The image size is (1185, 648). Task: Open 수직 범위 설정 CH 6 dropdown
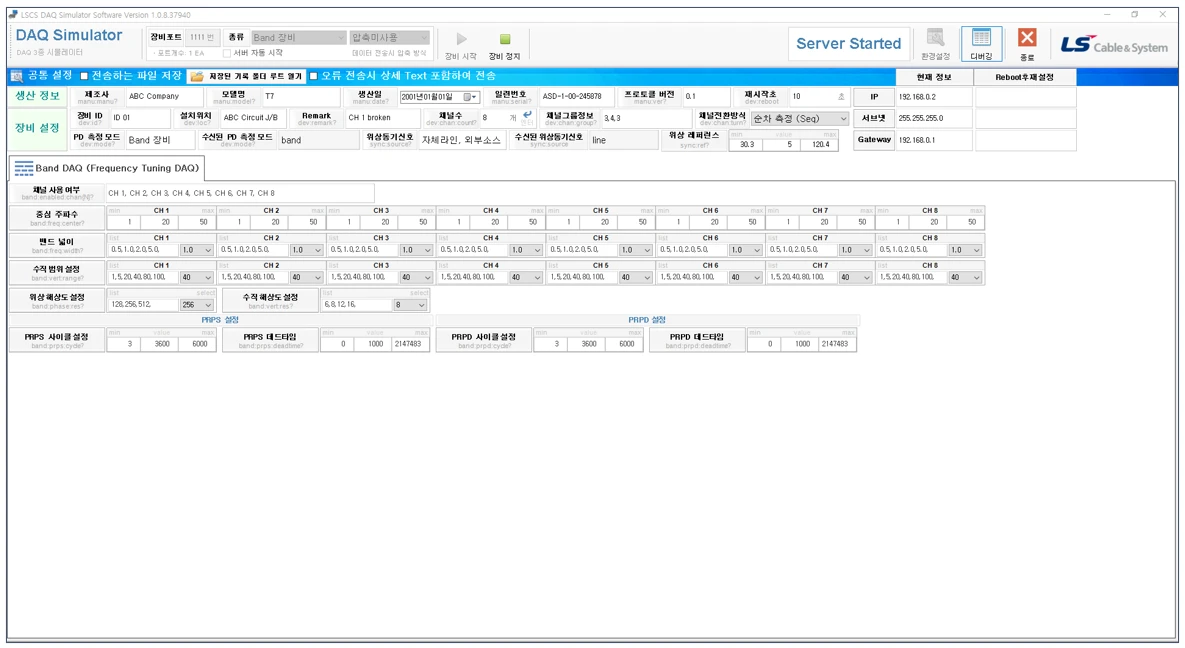[745, 277]
